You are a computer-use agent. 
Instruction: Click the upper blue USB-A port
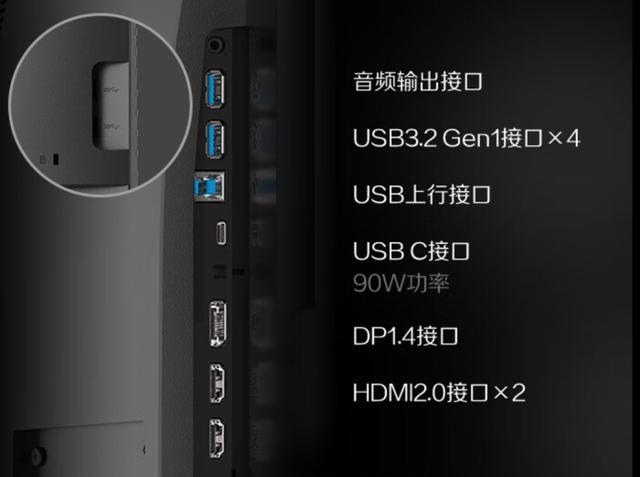(215, 89)
